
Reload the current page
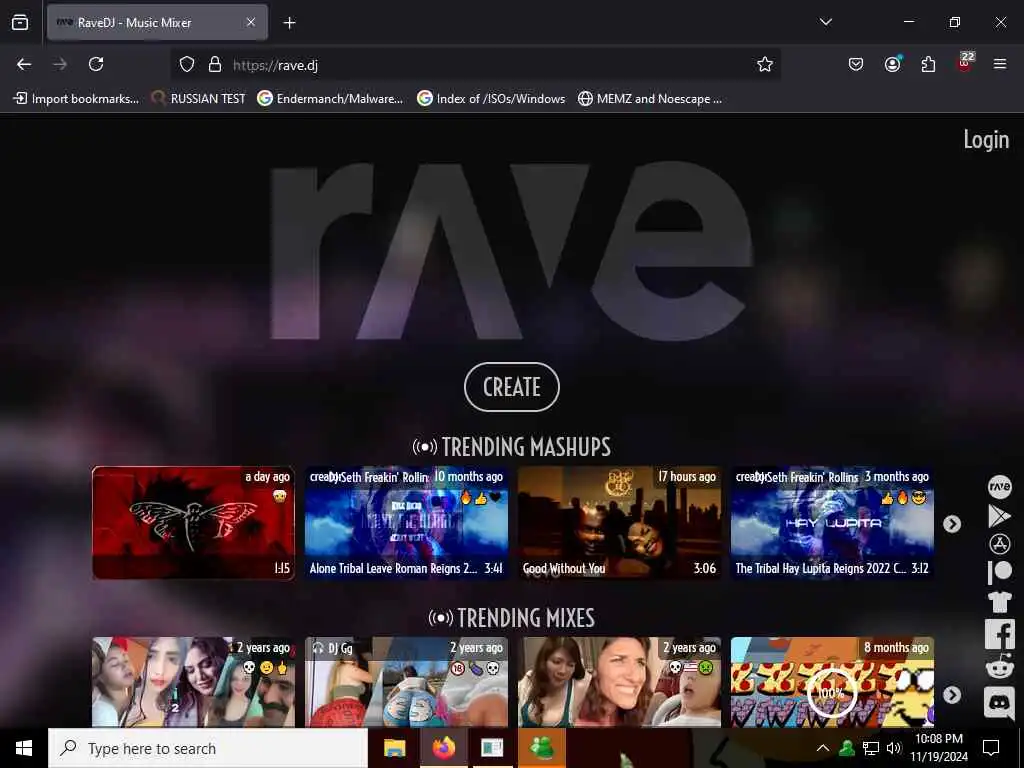click(96, 64)
